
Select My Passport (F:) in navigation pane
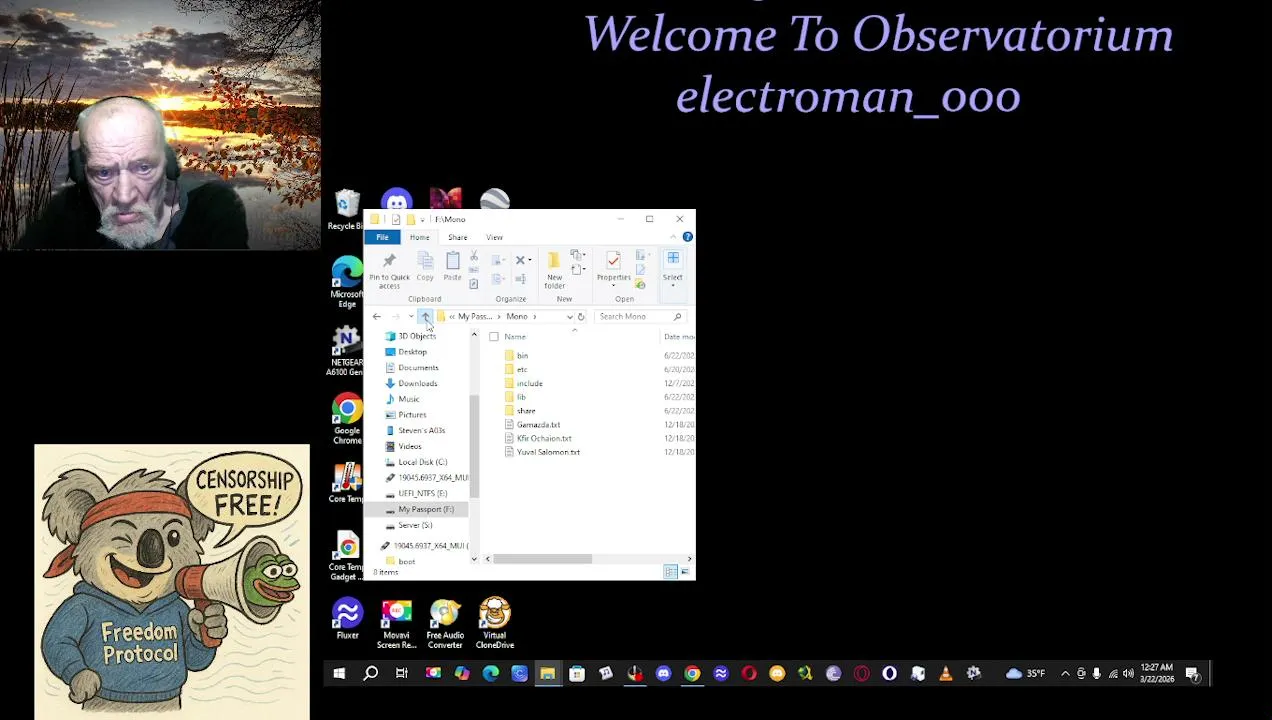[425, 509]
